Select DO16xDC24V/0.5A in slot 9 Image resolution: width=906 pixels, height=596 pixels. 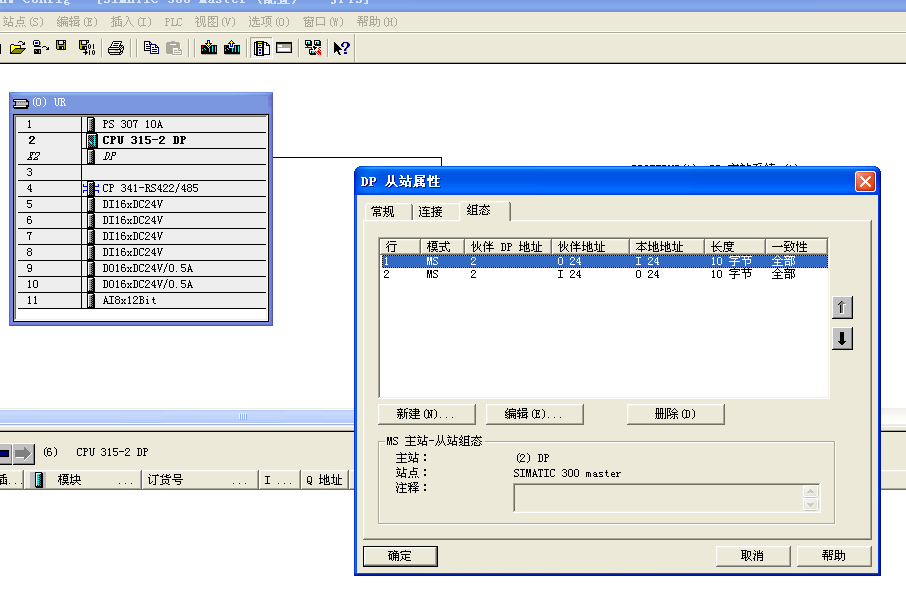(x=142, y=268)
